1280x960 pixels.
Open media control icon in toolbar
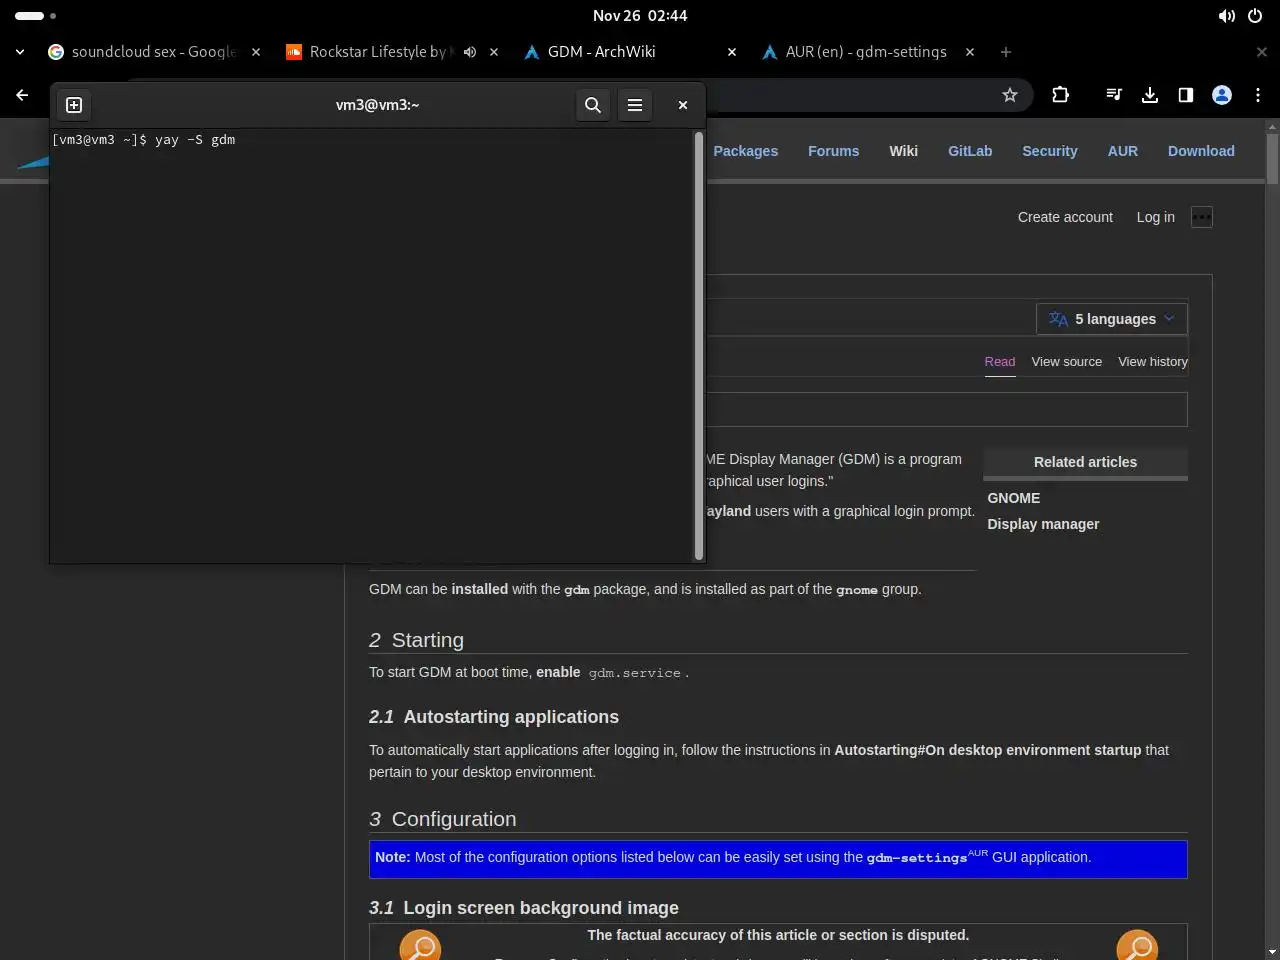[x=1114, y=95]
